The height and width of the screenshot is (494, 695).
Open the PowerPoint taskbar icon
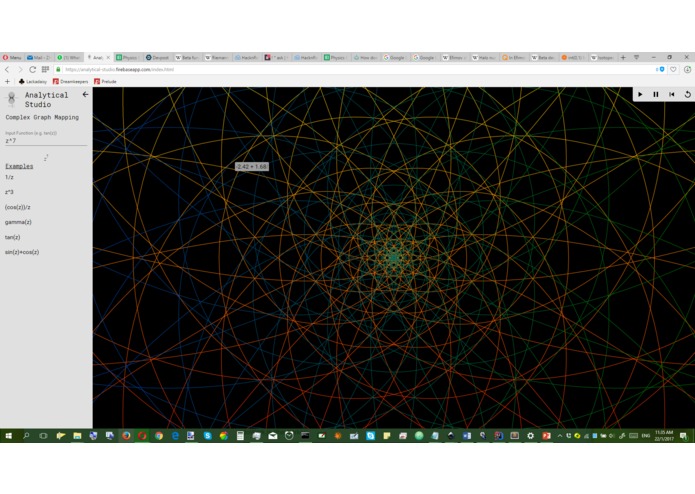coord(547,436)
